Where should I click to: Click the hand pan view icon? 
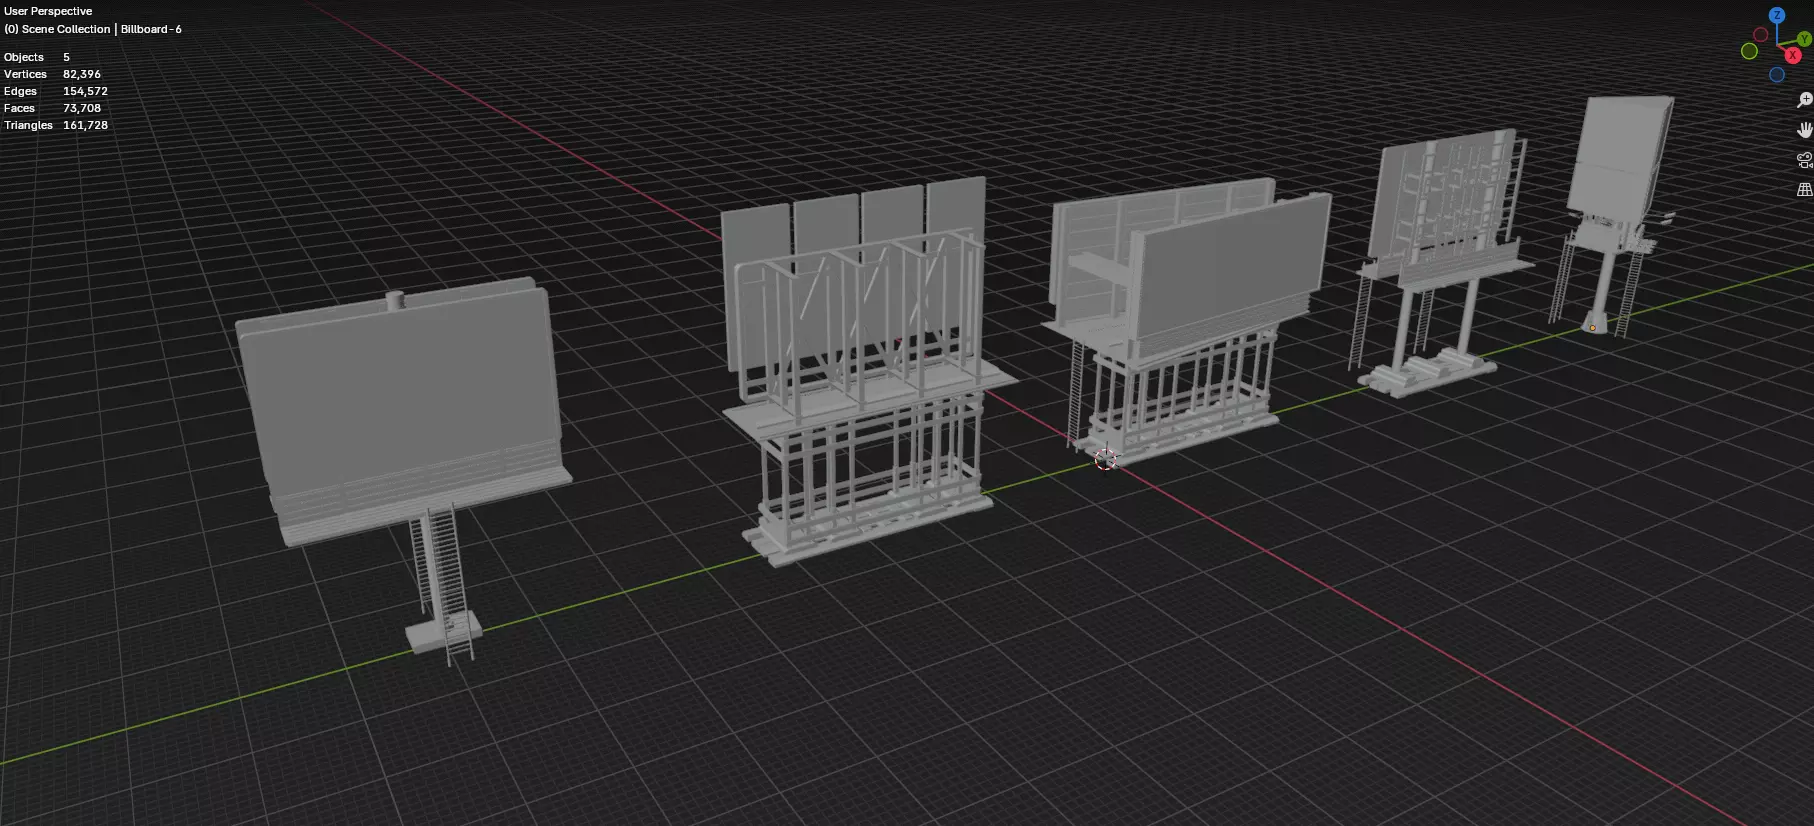[1804, 130]
